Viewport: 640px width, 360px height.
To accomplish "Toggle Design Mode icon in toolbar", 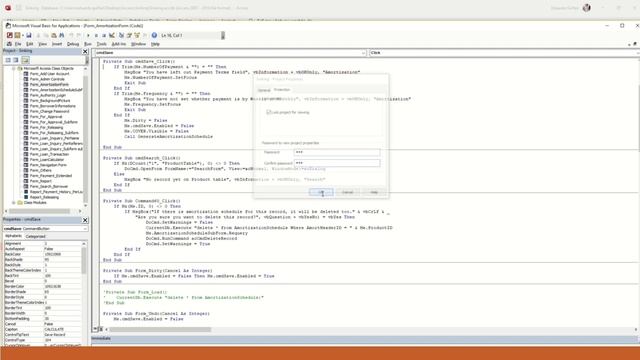I will (x=111, y=36).
